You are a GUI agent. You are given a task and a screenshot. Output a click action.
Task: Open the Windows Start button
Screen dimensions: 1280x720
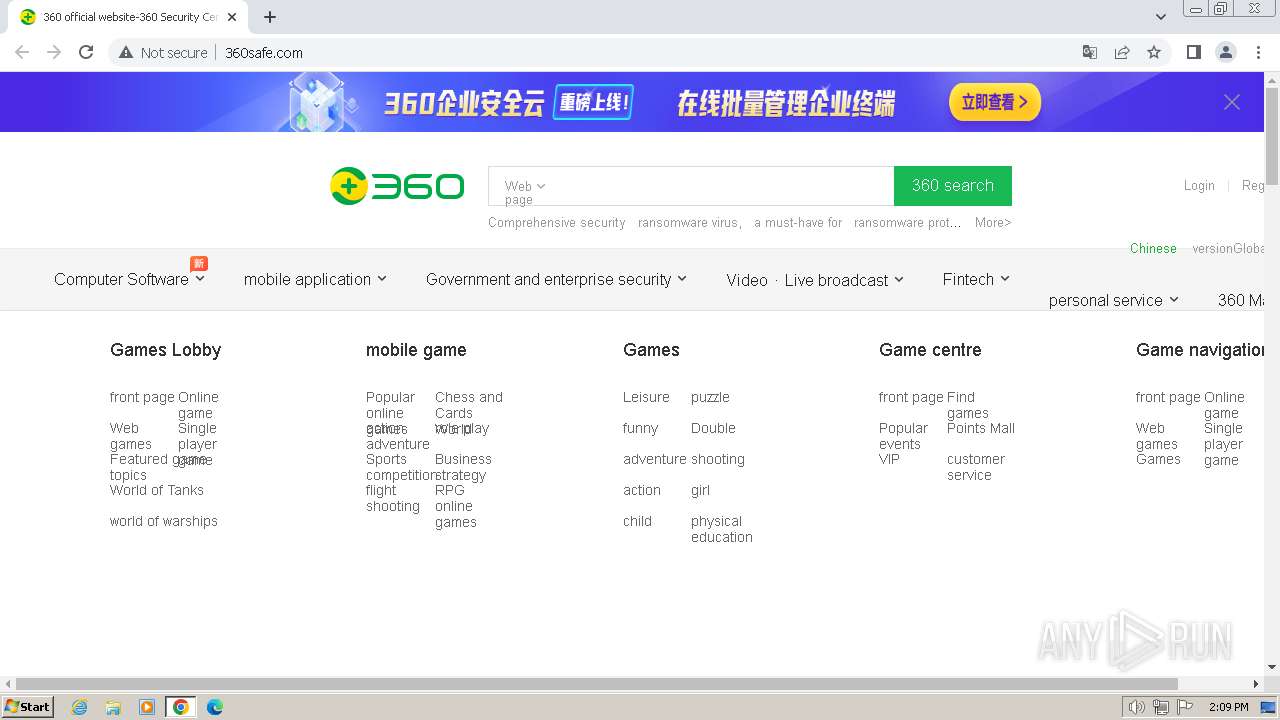28,706
